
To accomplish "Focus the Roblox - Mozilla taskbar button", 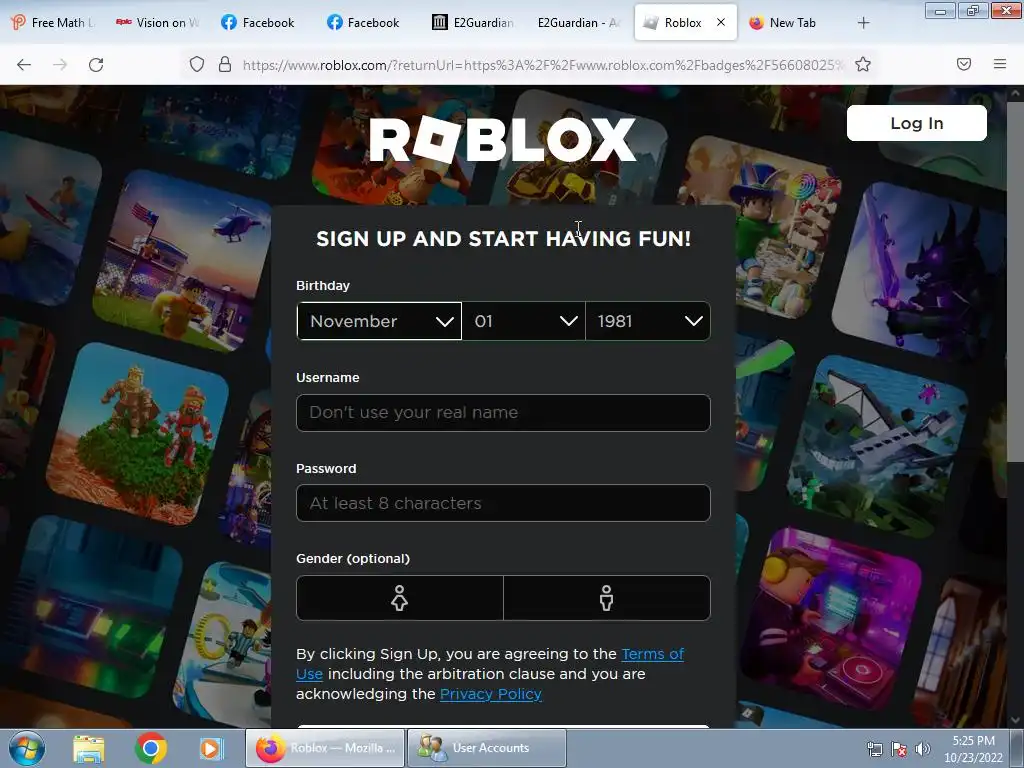I will point(325,748).
